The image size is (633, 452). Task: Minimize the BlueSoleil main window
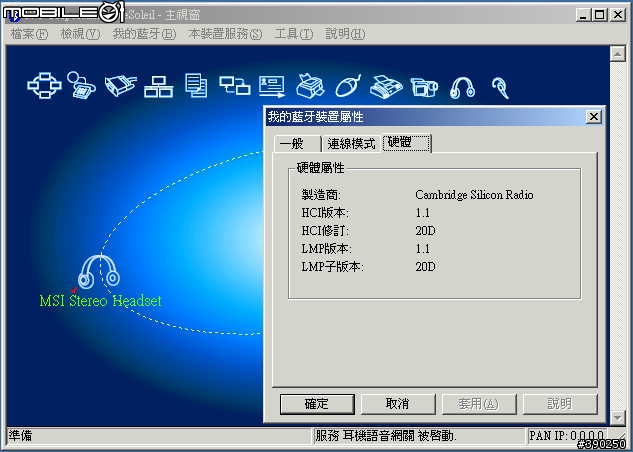click(x=583, y=15)
